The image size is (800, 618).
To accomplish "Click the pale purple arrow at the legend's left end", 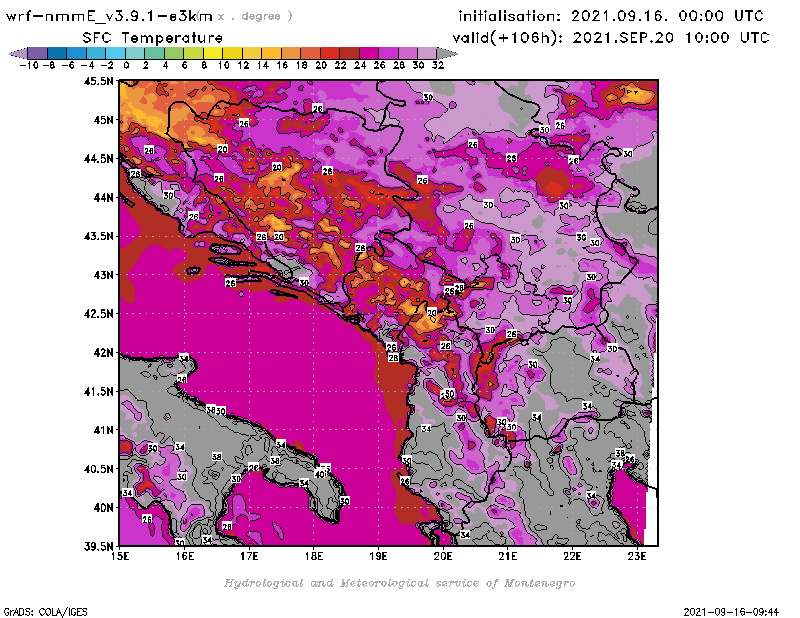I will [x=18, y=53].
